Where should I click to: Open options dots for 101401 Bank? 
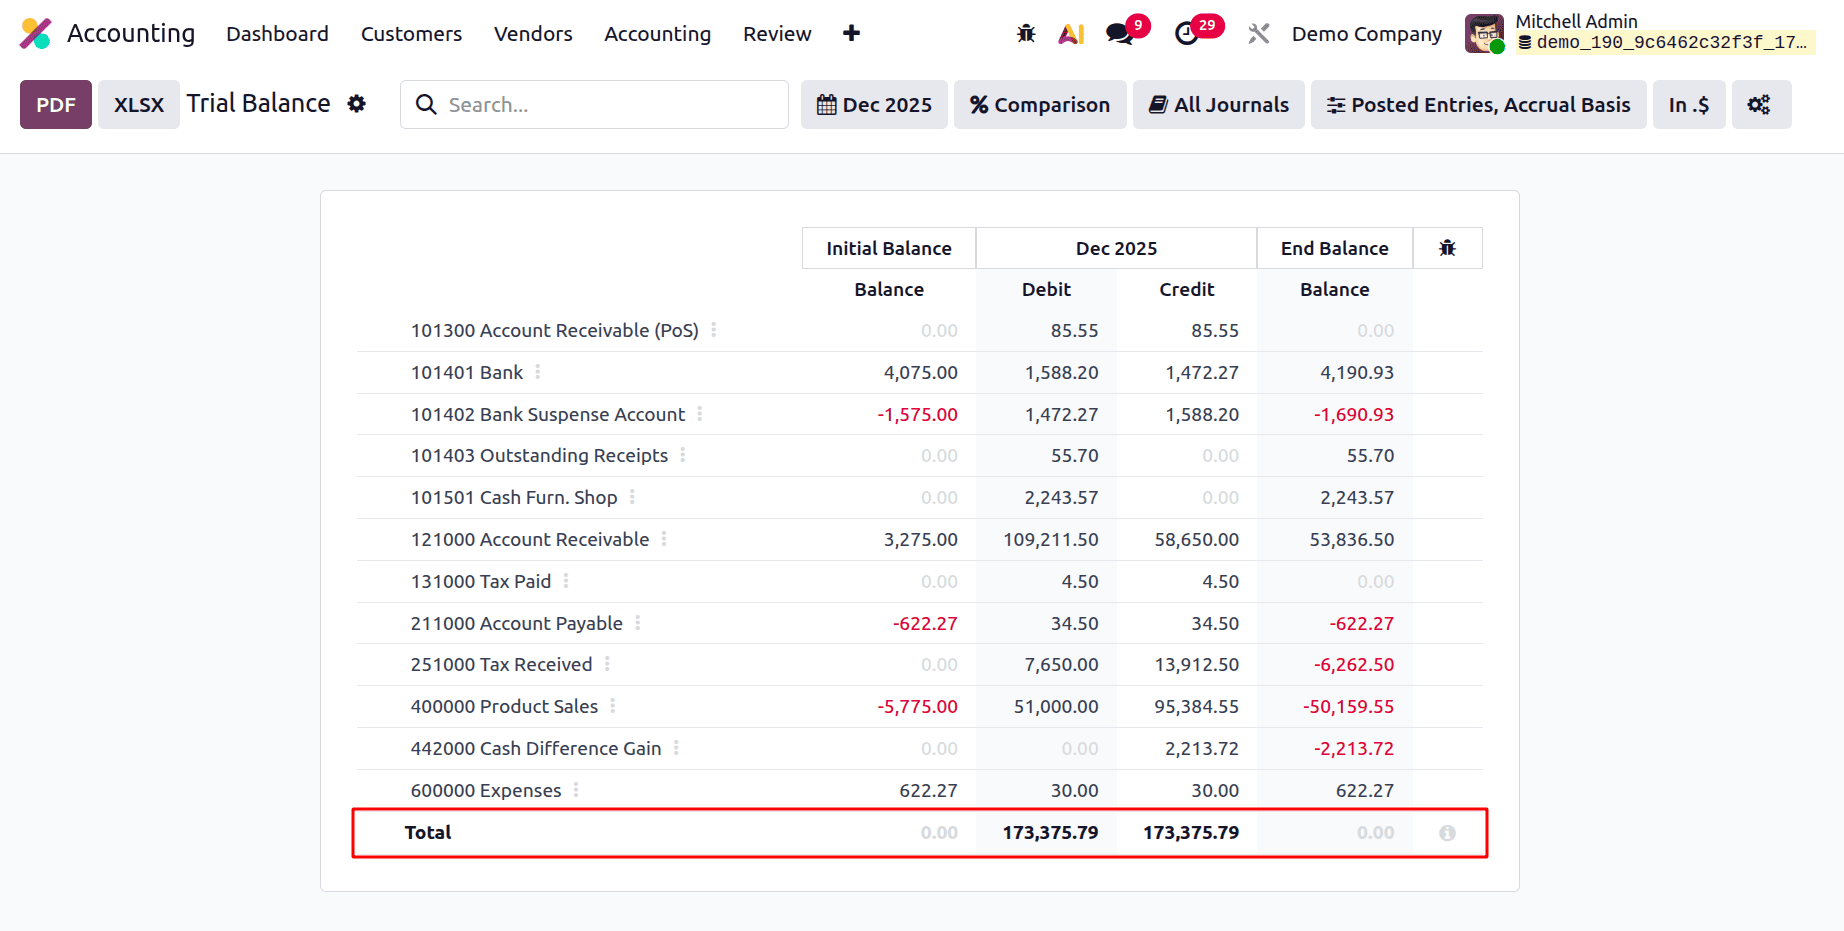(x=538, y=372)
